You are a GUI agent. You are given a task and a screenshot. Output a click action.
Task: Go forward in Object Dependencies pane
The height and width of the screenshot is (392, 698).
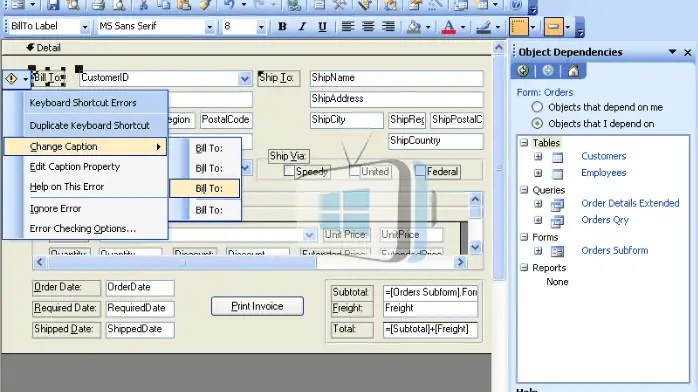click(548, 71)
